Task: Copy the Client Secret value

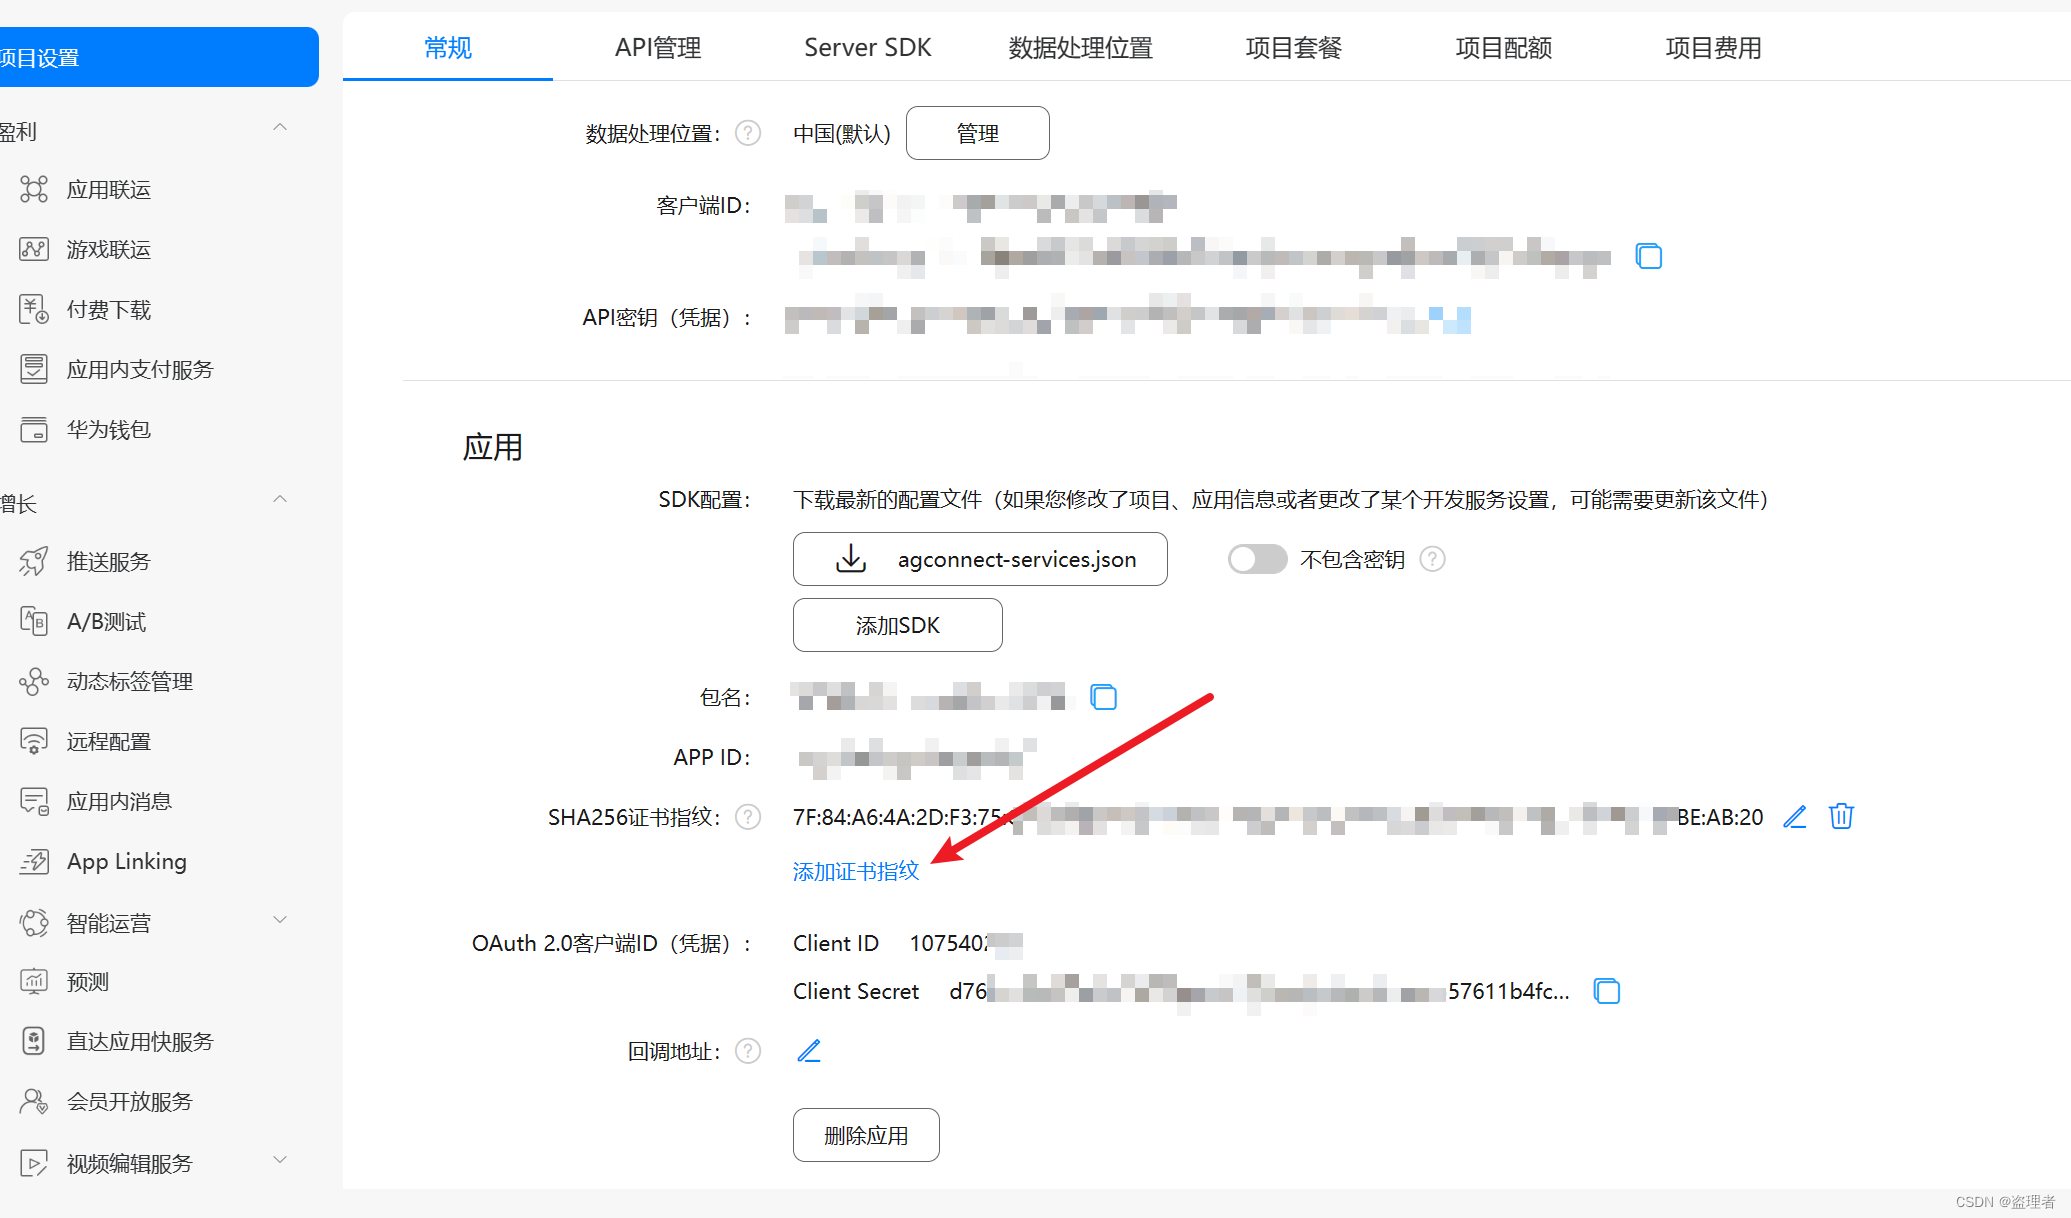Action: tap(1607, 991)
